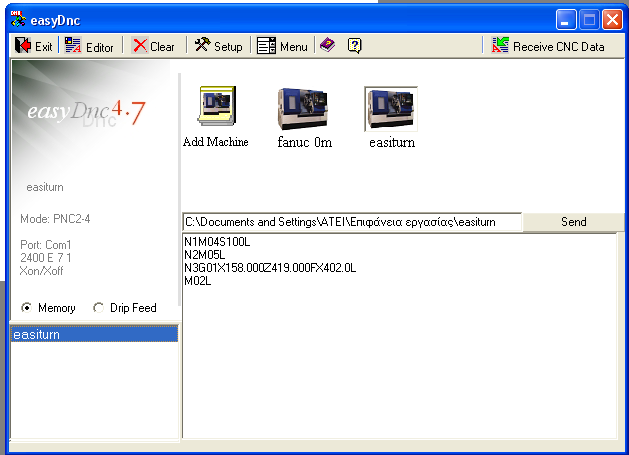Click the Exit toolbar icon
Viewport: 629px width, 455px height.
pyautogui.click(x=23, y=45)
